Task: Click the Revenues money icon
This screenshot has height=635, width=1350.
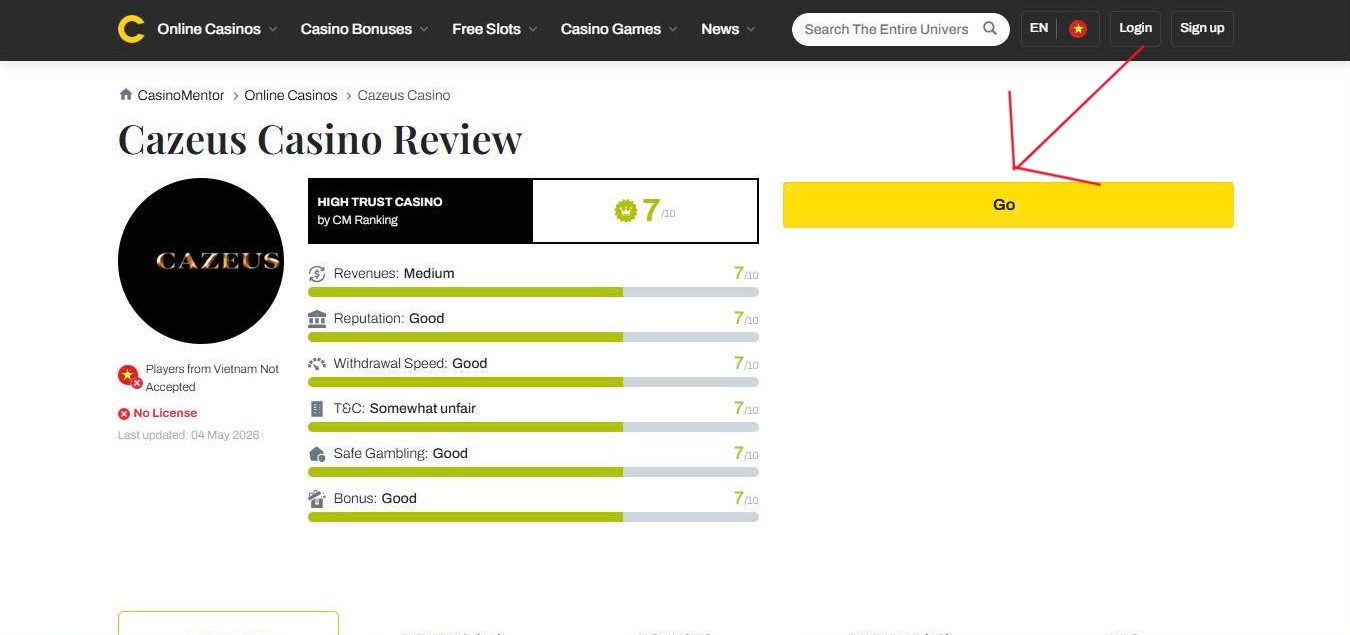Action: click(317, 274)
